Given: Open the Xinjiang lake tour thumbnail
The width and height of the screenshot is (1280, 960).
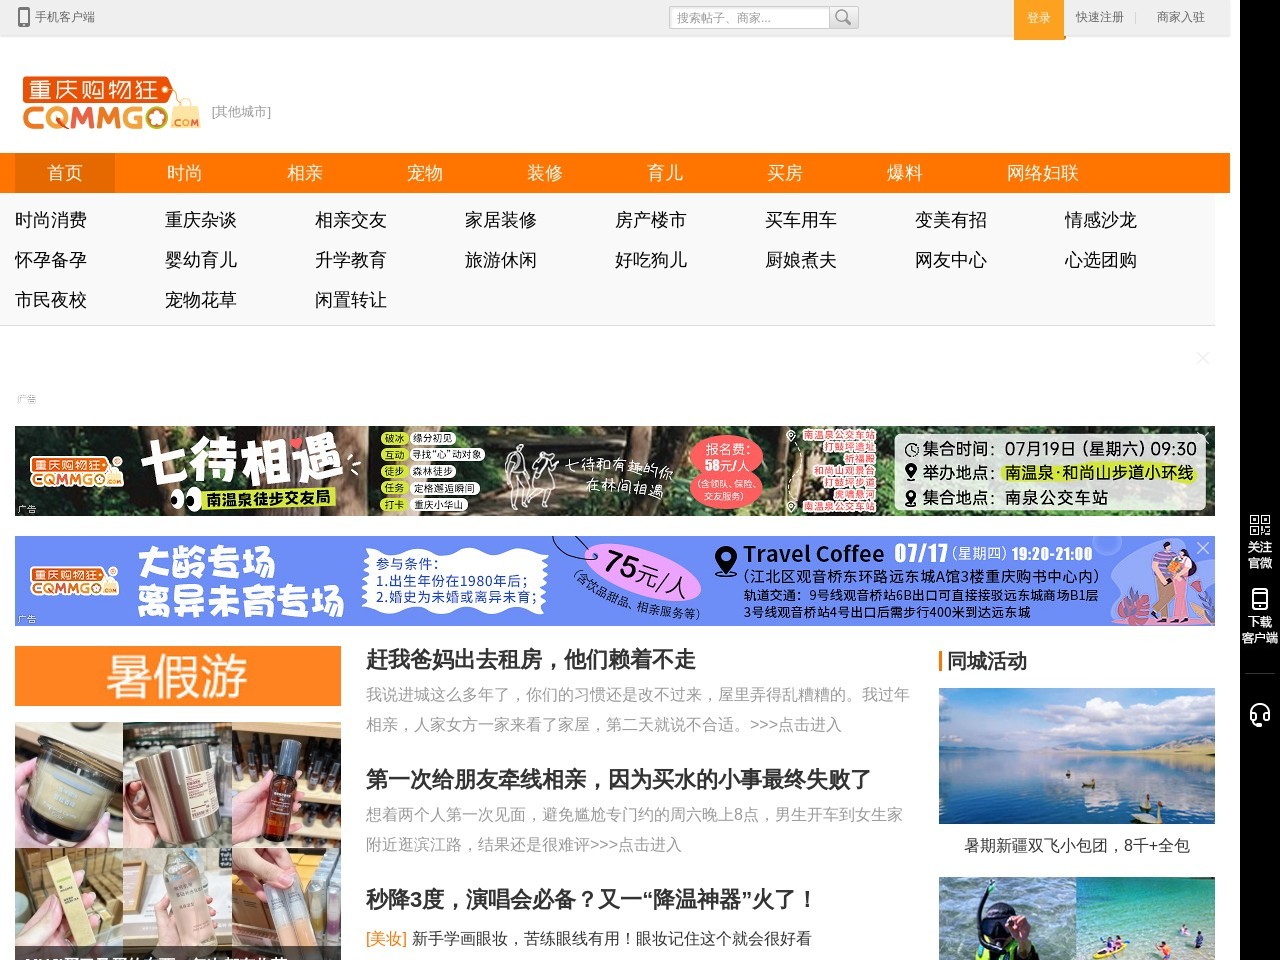Looking at the screenshot, I should [x=1077, y=756].
